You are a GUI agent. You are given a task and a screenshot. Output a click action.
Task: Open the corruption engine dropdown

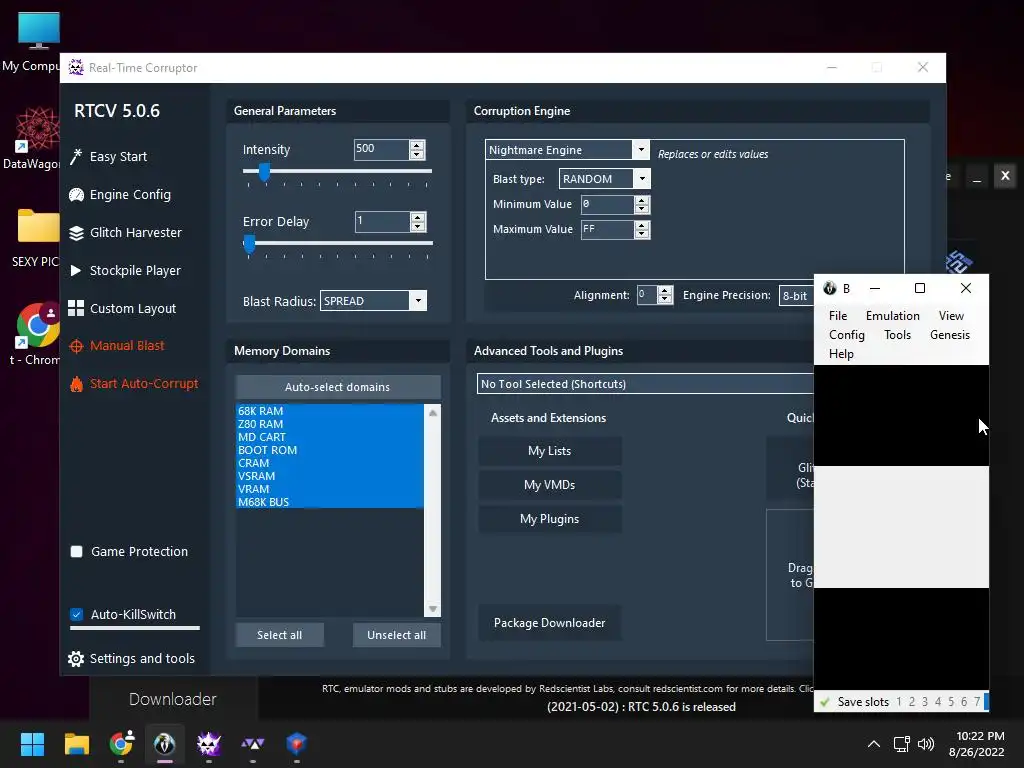(641, 150)
